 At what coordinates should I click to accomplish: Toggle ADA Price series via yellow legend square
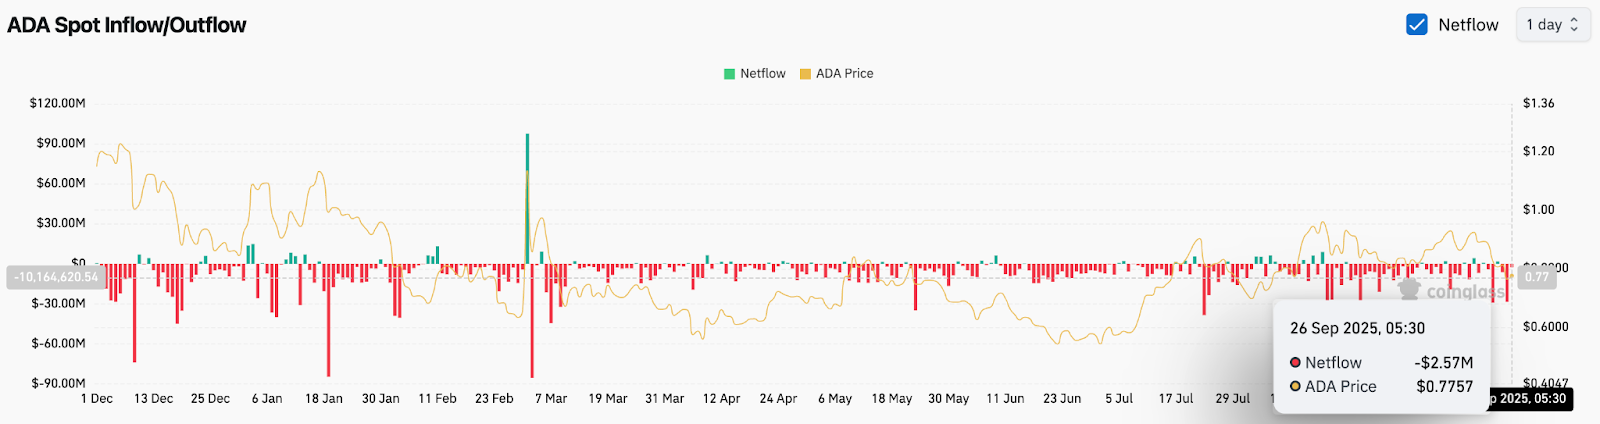[805, 74]
